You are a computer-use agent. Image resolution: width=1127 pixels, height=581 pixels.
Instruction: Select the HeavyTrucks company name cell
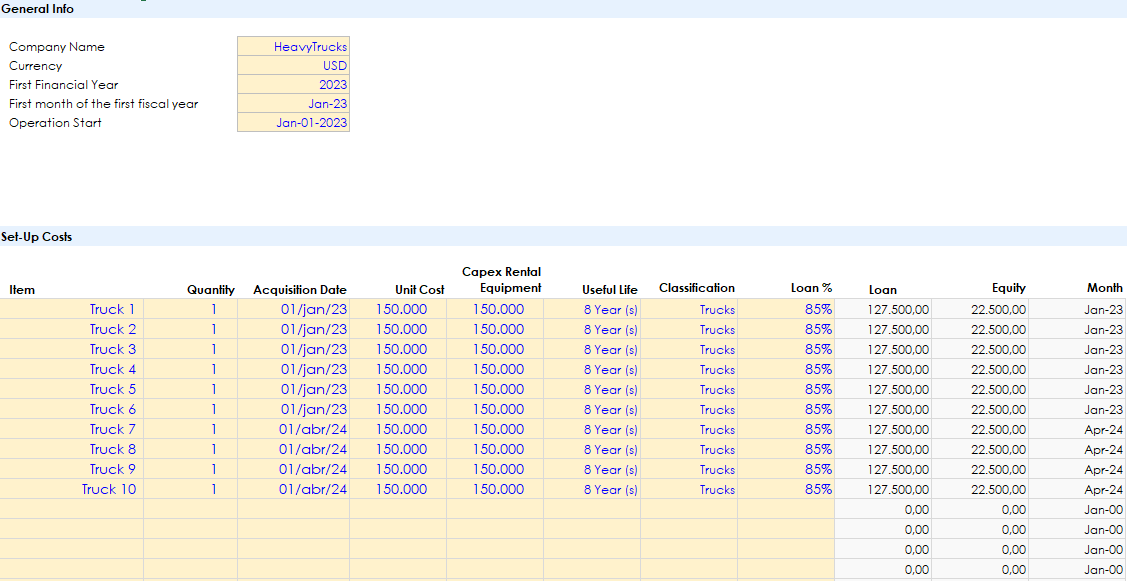293,46
